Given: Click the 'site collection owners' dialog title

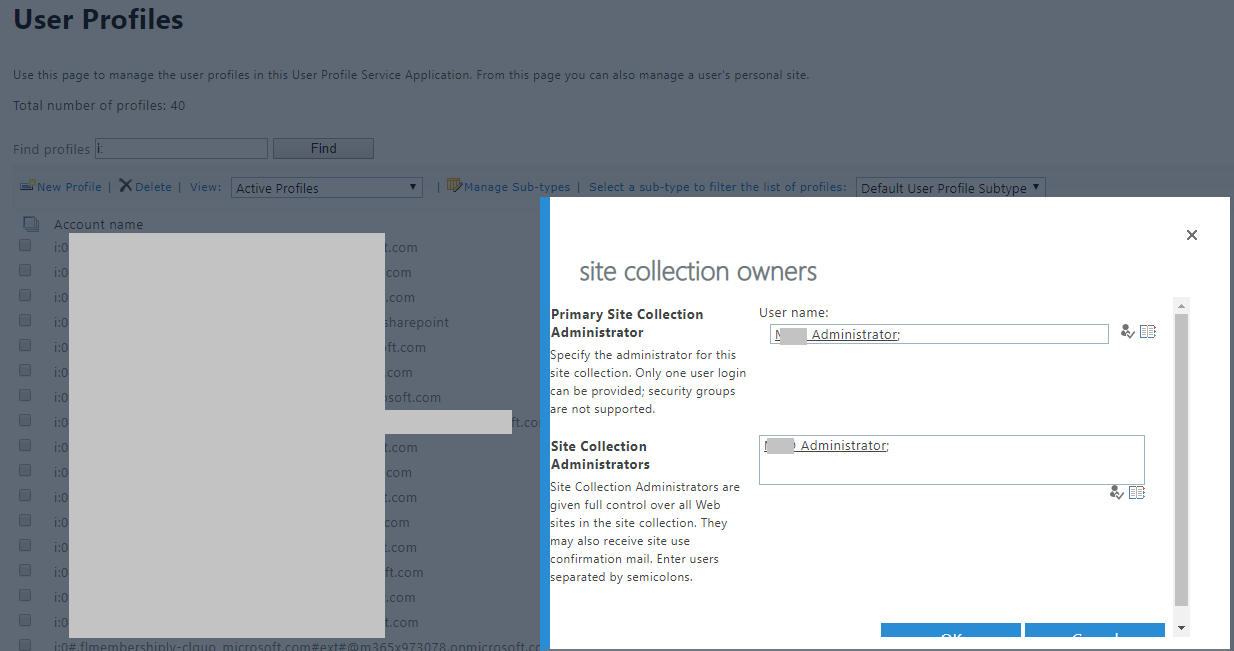Looking at the screenshot, I should (698, 271).
